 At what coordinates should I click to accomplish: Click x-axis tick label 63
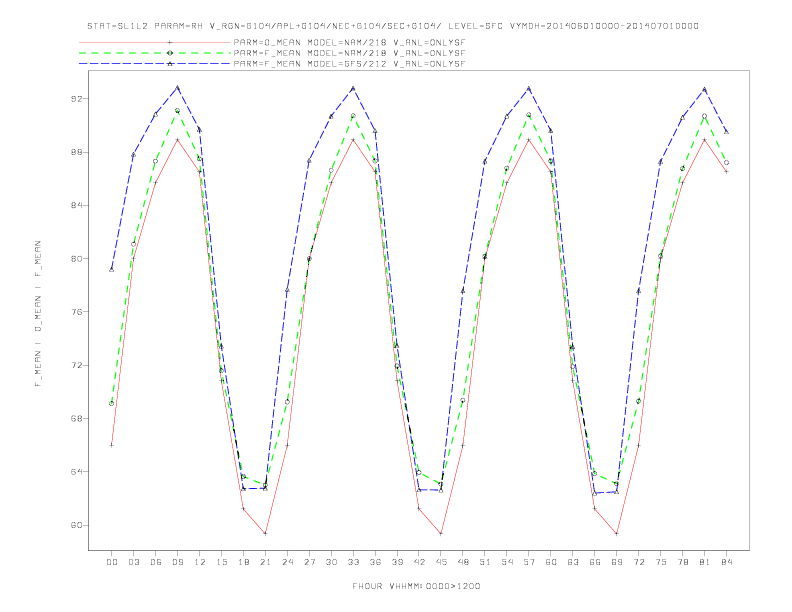(573, 562)
